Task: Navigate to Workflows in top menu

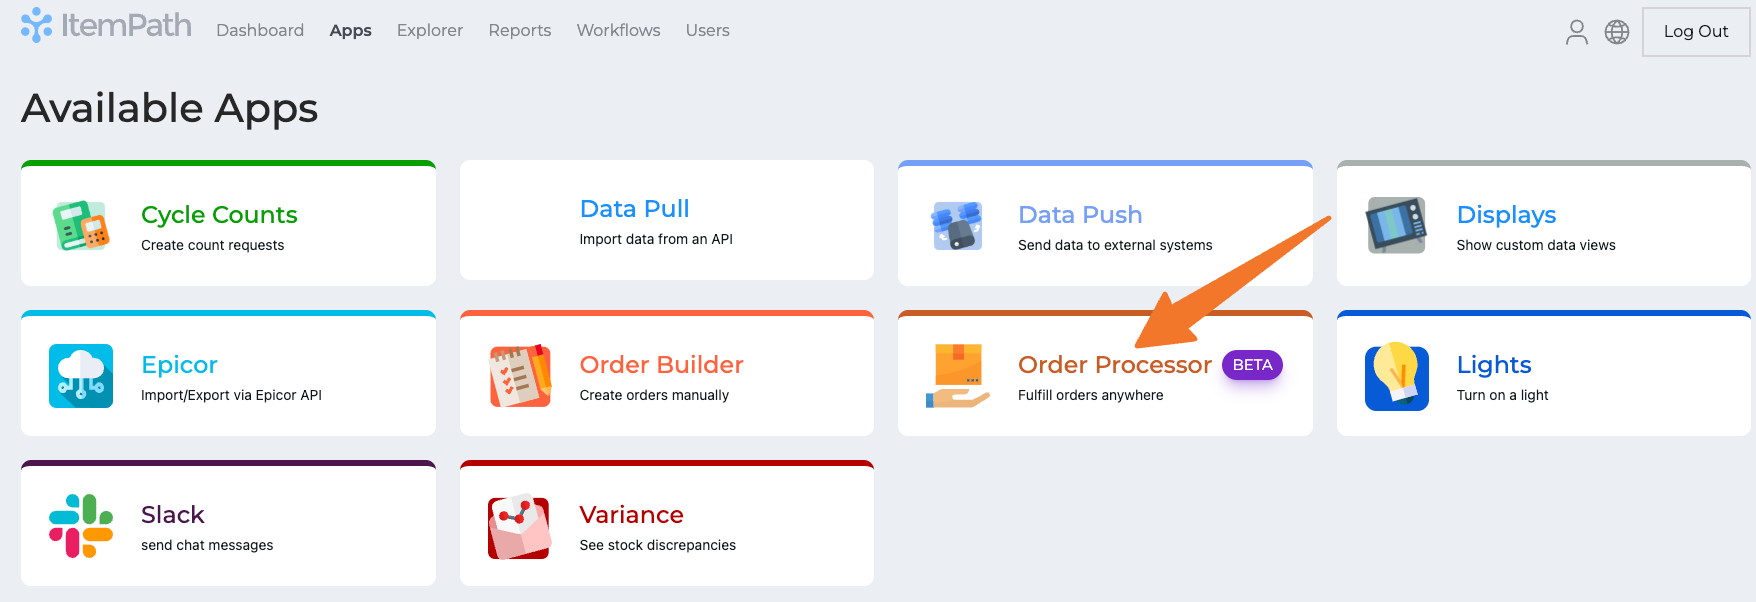Action: pyautogui.click(x=618, y=30)
